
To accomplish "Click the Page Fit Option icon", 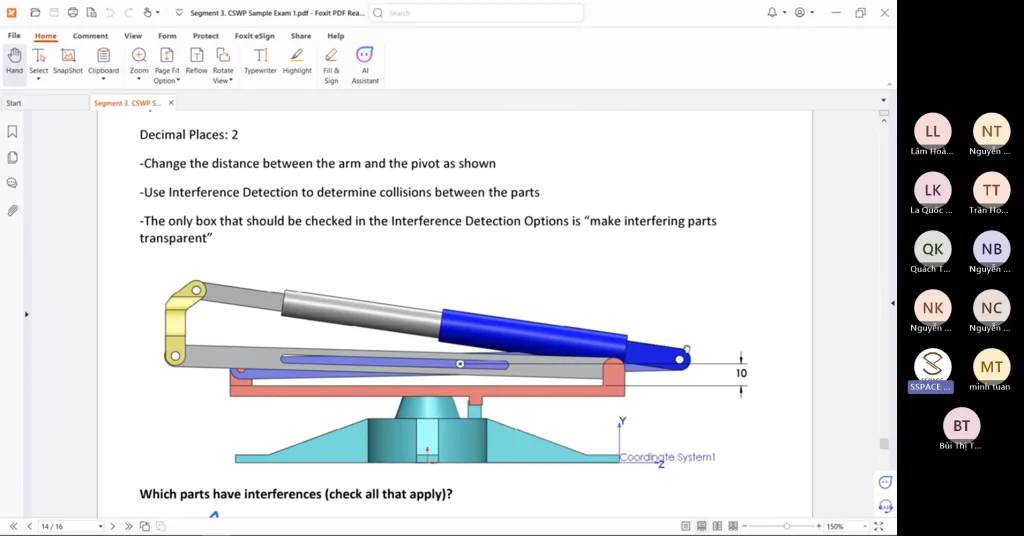I will pyautogui.click(x=167, y=56).
